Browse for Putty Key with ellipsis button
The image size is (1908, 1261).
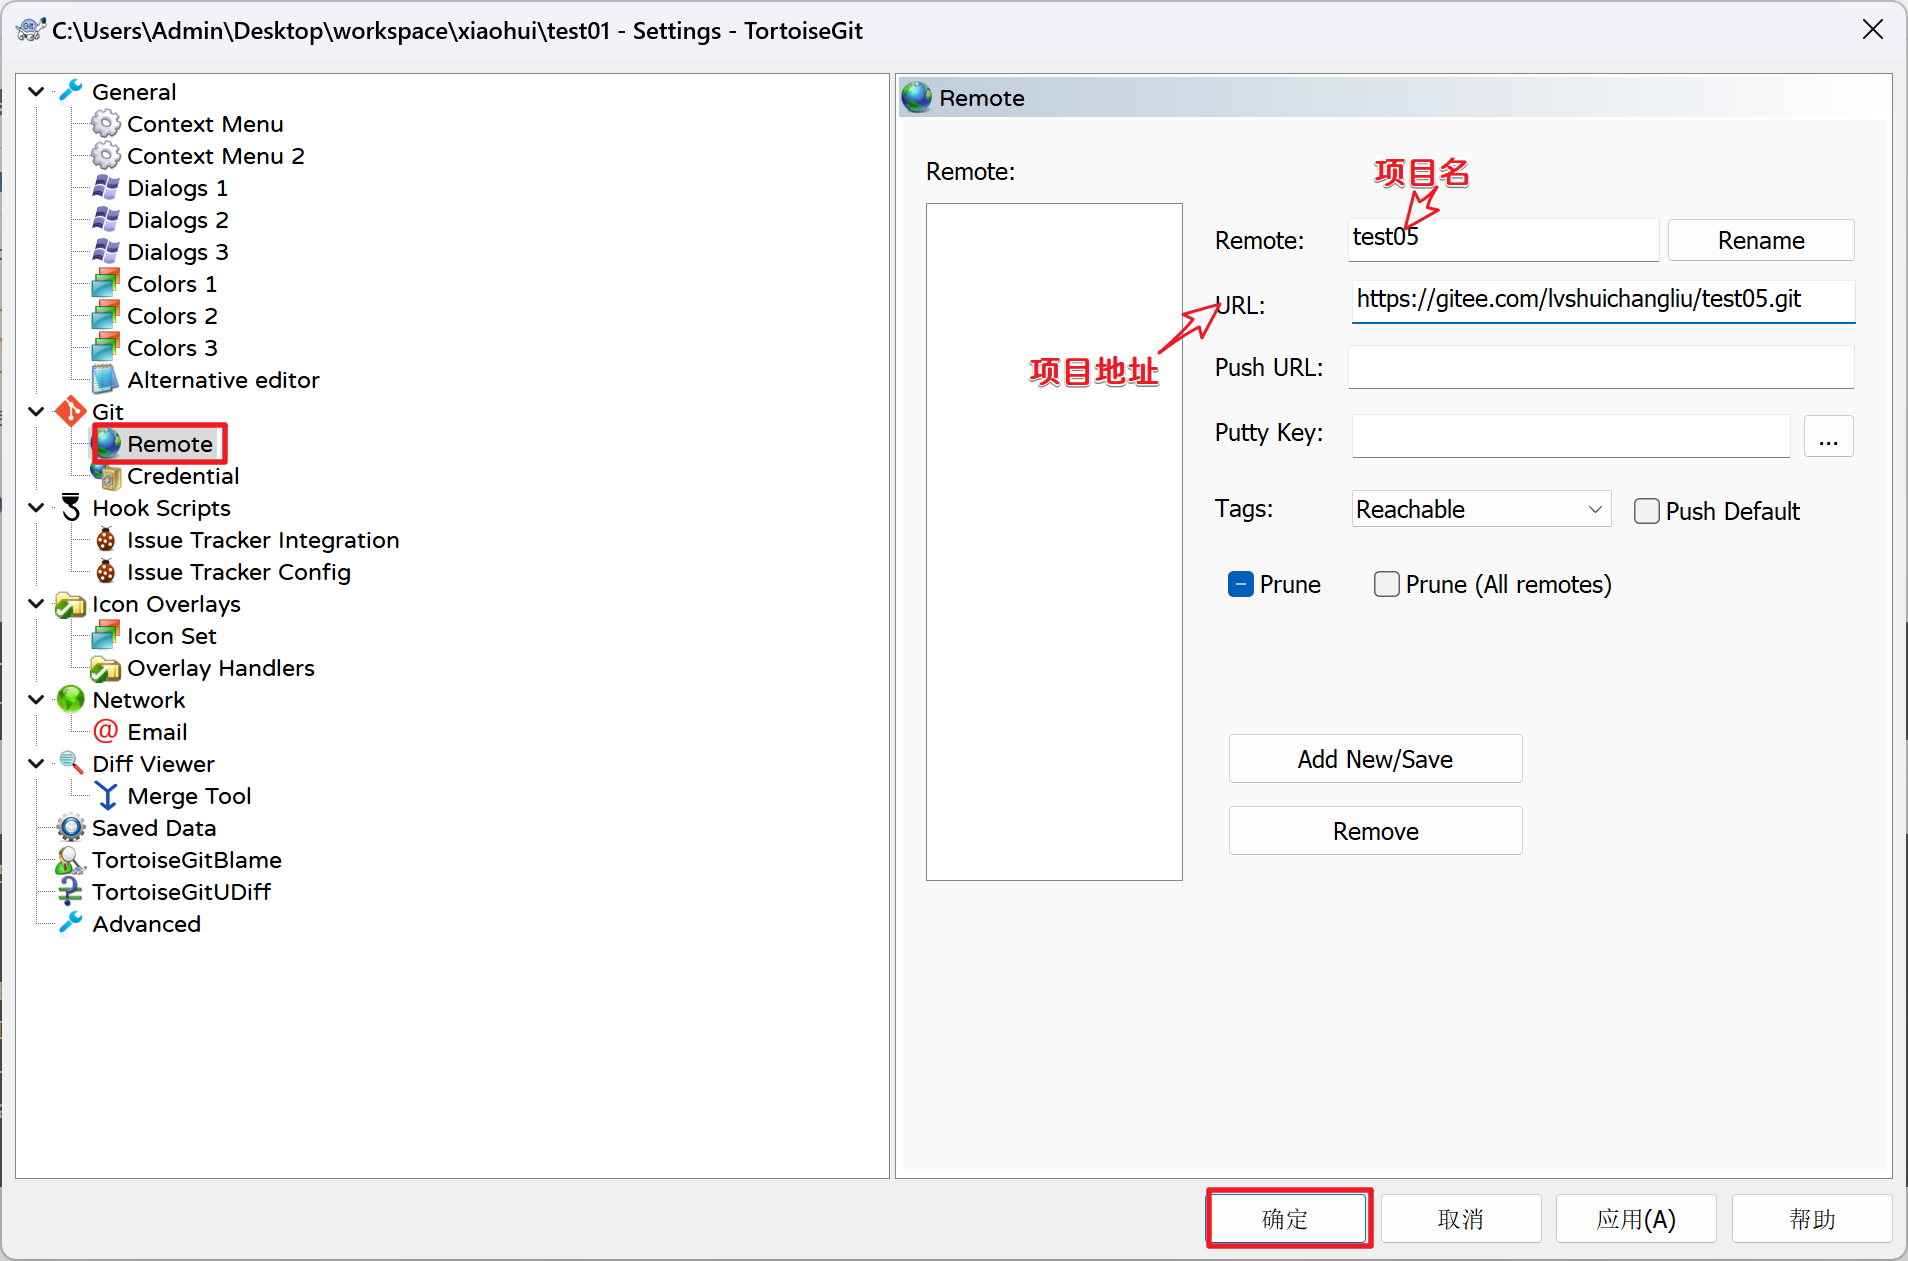(x=1828, y=437)
